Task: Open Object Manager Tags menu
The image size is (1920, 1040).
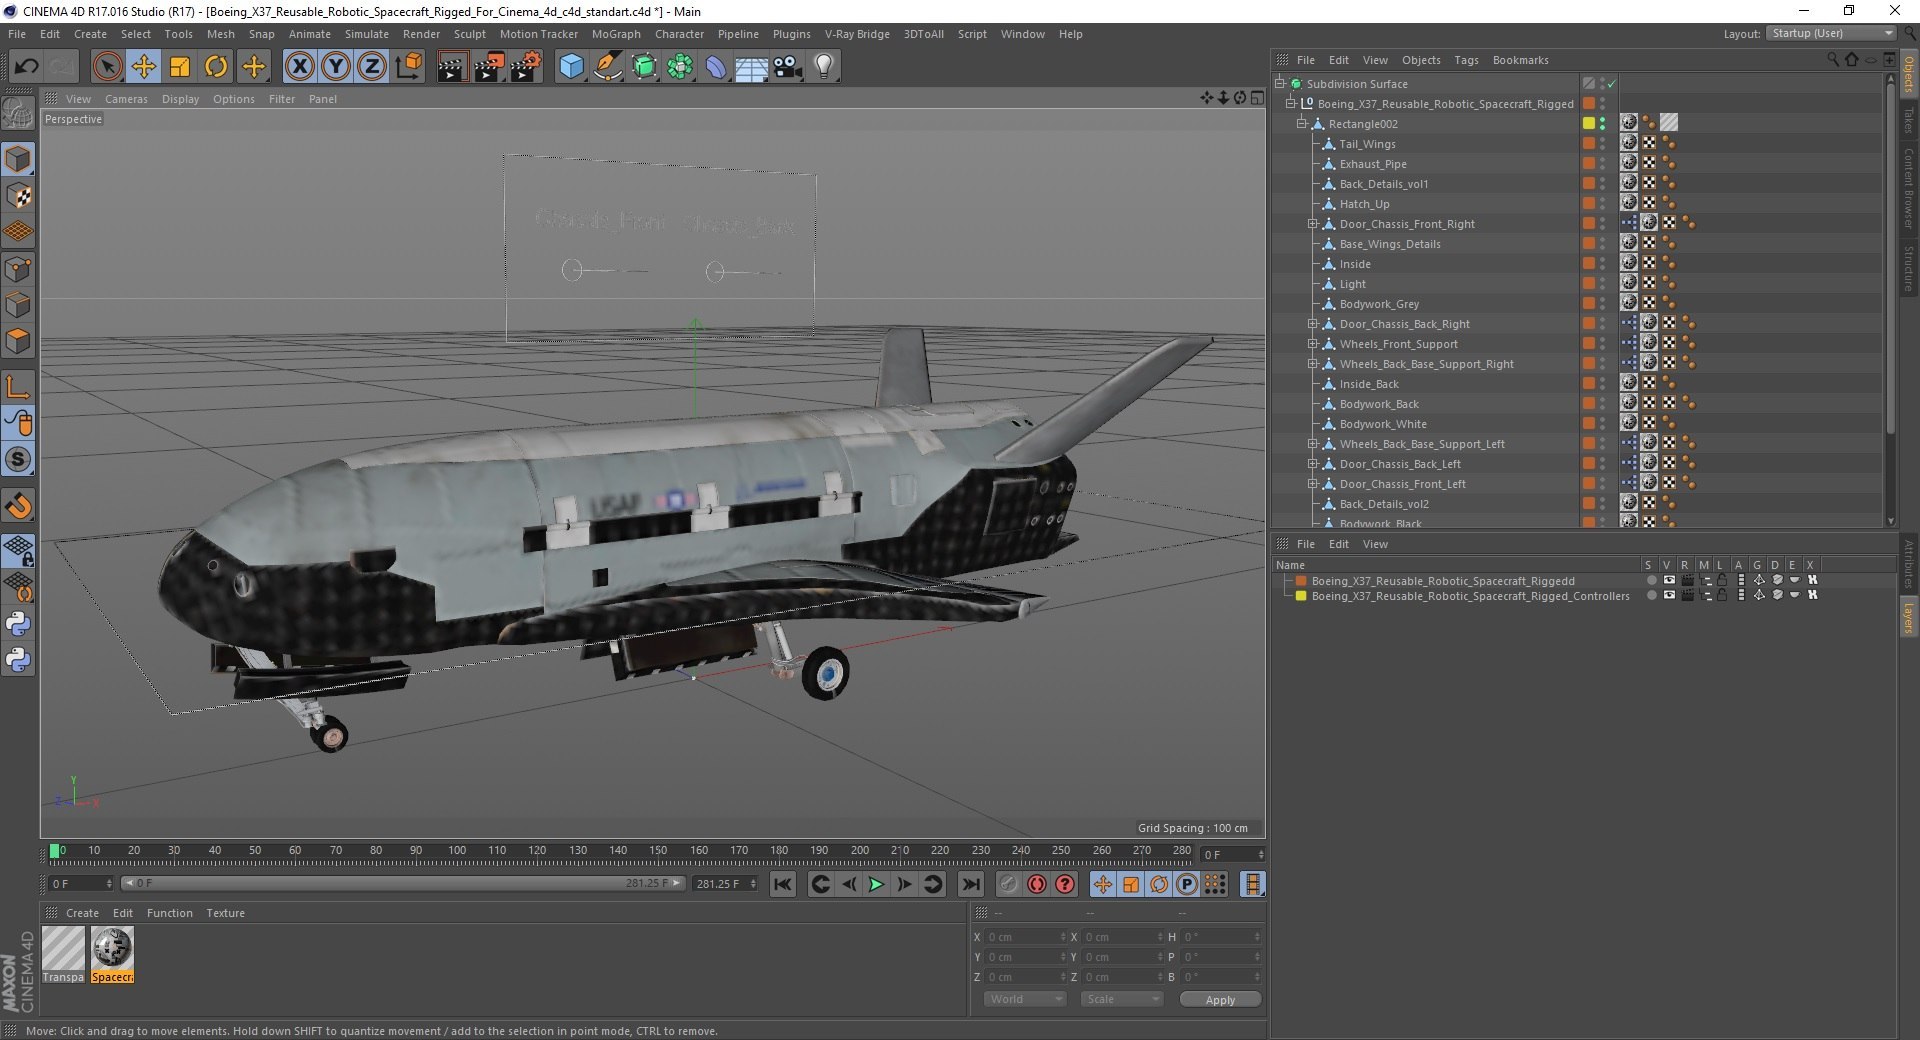Action: 1466,60
